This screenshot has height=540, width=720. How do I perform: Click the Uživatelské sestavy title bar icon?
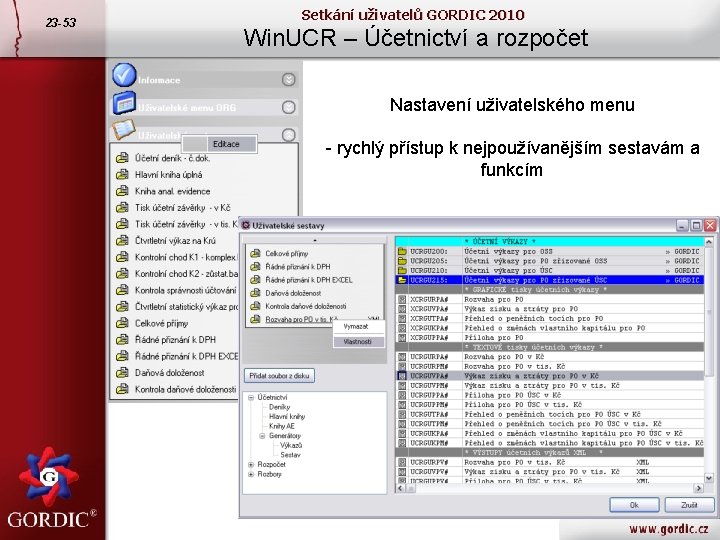coord(246,225)
